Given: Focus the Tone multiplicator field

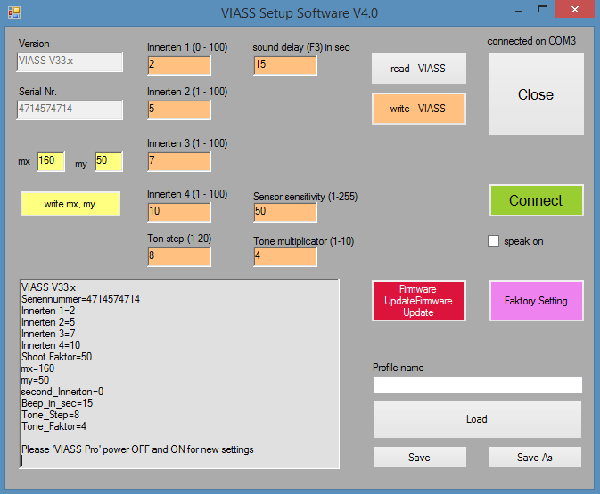Looking at the screenshot, I should [285, 256].
